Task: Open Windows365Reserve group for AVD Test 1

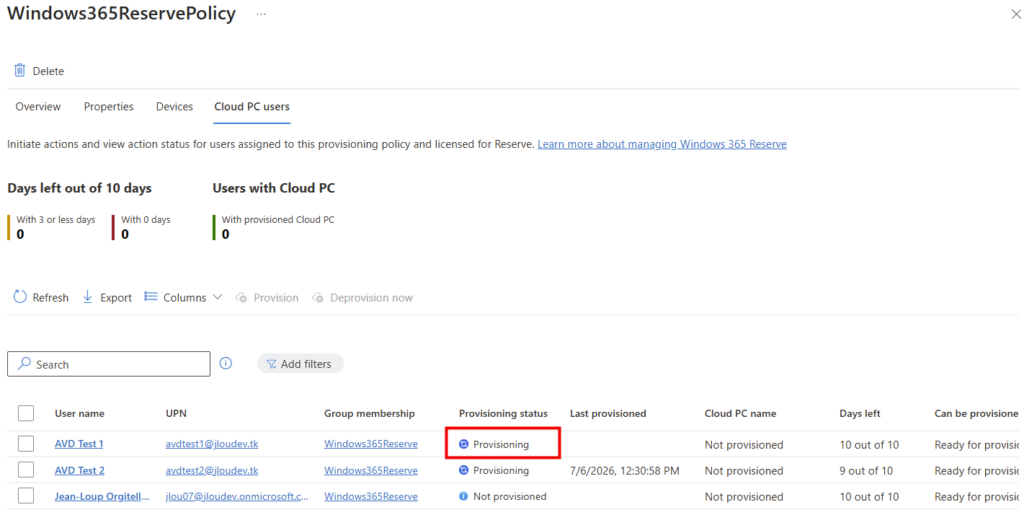Action: pos(371,444)
